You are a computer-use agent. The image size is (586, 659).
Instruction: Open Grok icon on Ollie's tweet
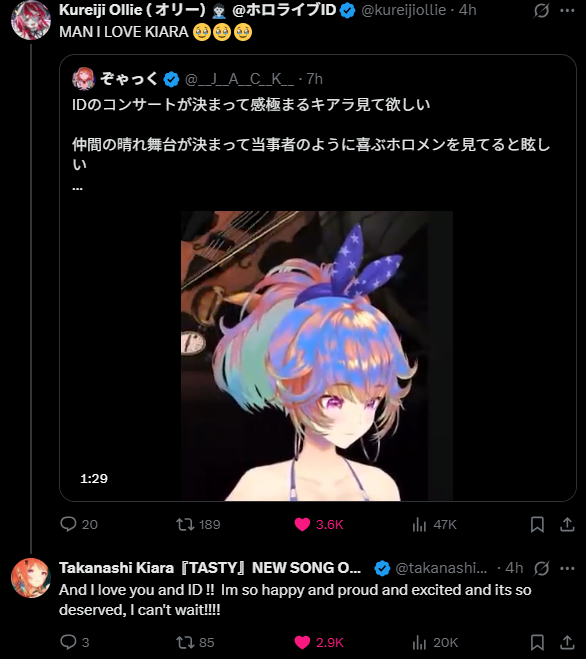(541, 10)
